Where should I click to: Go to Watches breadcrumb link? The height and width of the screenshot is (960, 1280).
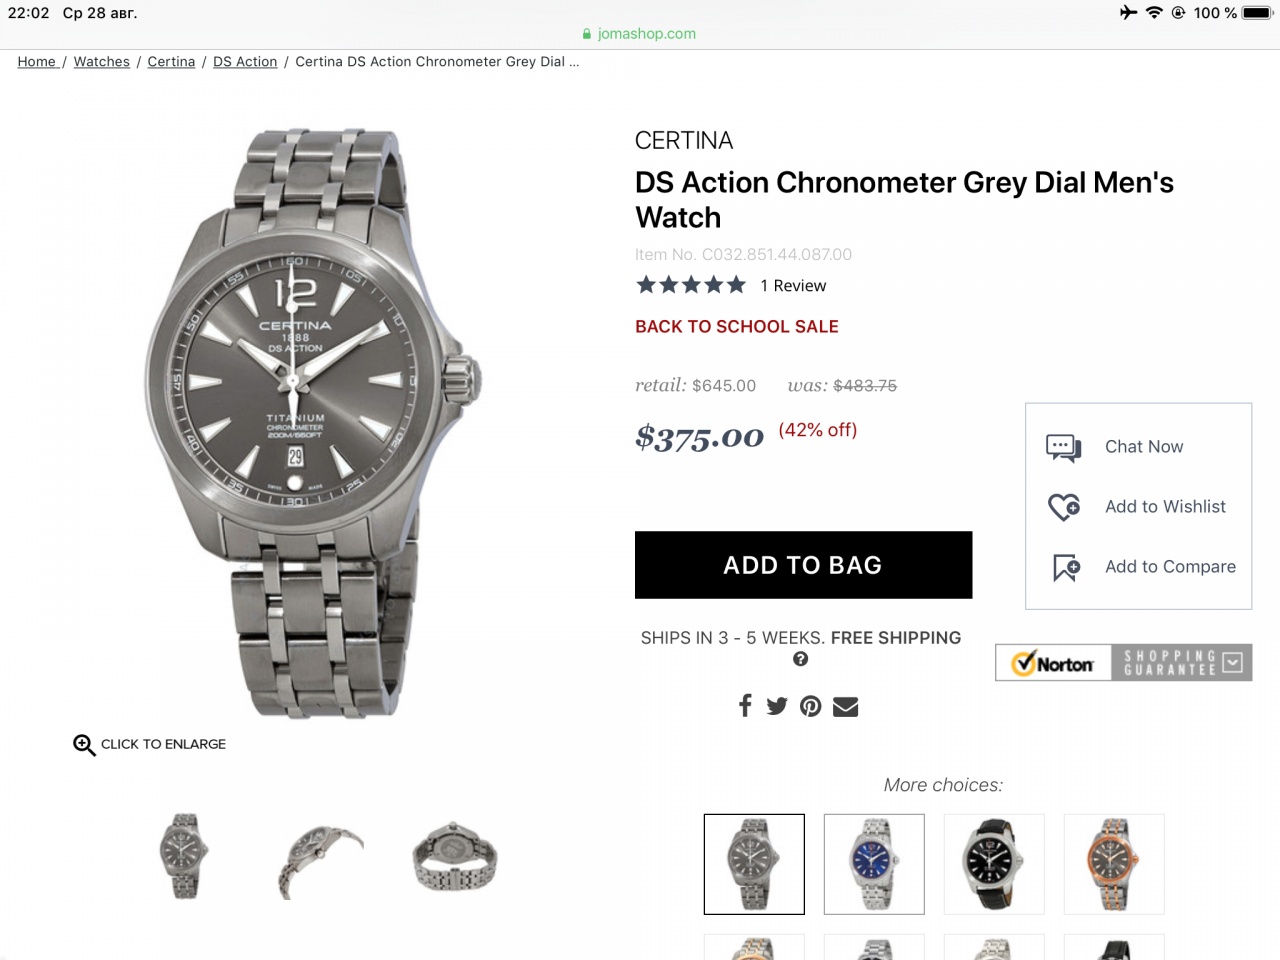point(102,62)
